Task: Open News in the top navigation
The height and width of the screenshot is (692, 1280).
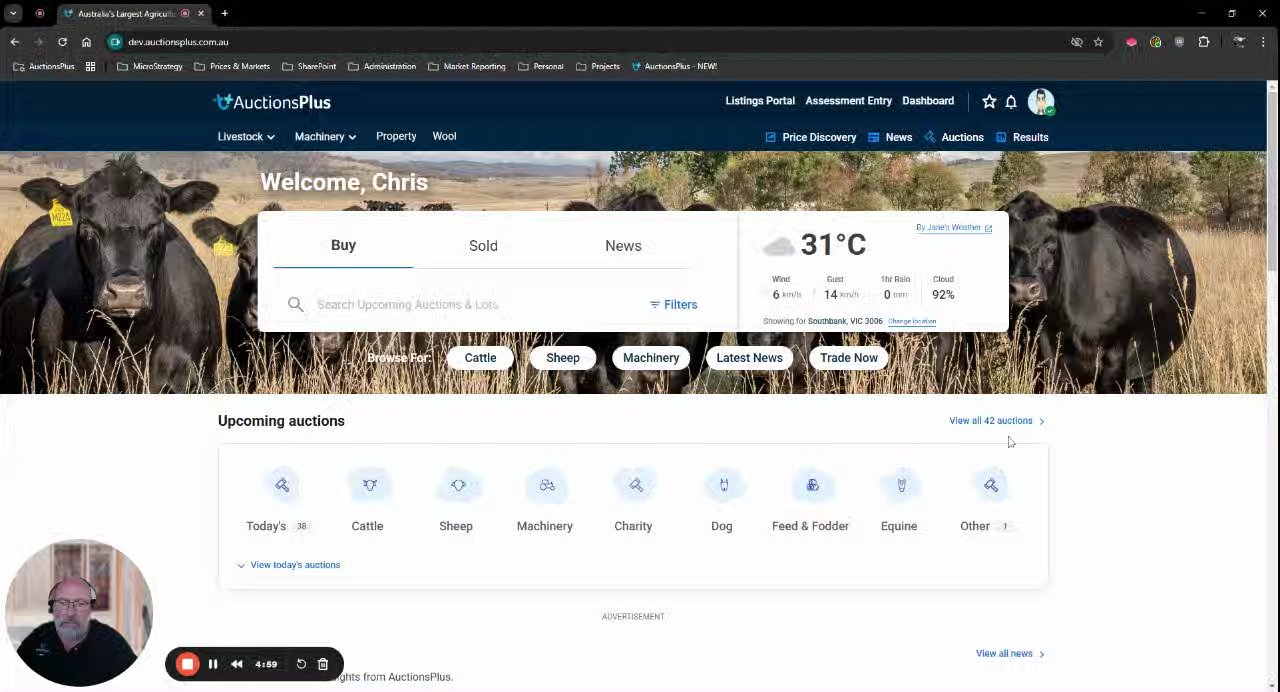Action: click(890, 137)
